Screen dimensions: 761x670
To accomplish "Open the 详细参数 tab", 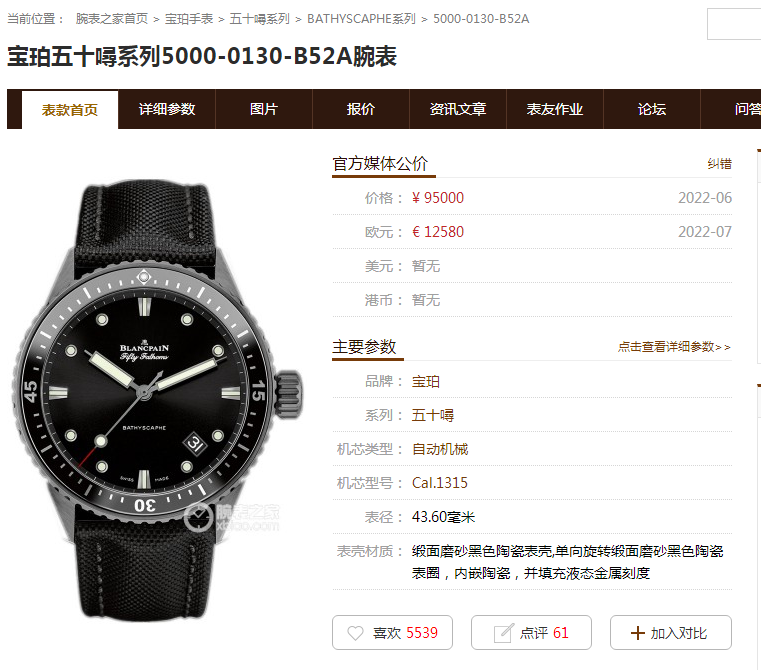I will click(x=166, y=109).
